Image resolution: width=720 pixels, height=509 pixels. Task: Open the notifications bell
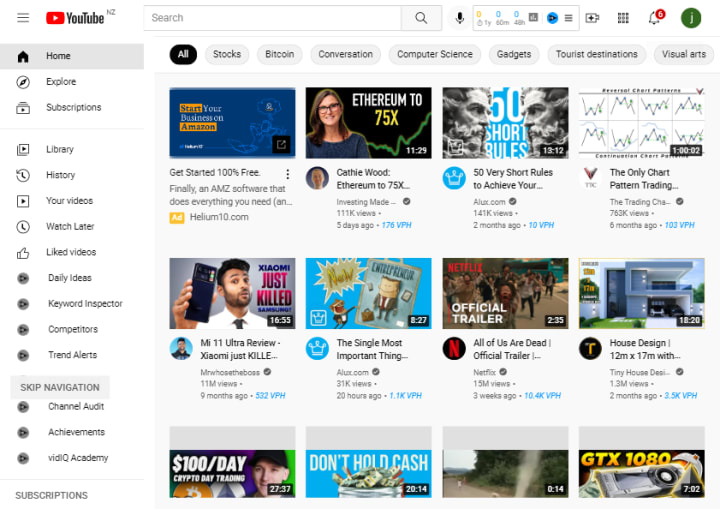point(654,18)
